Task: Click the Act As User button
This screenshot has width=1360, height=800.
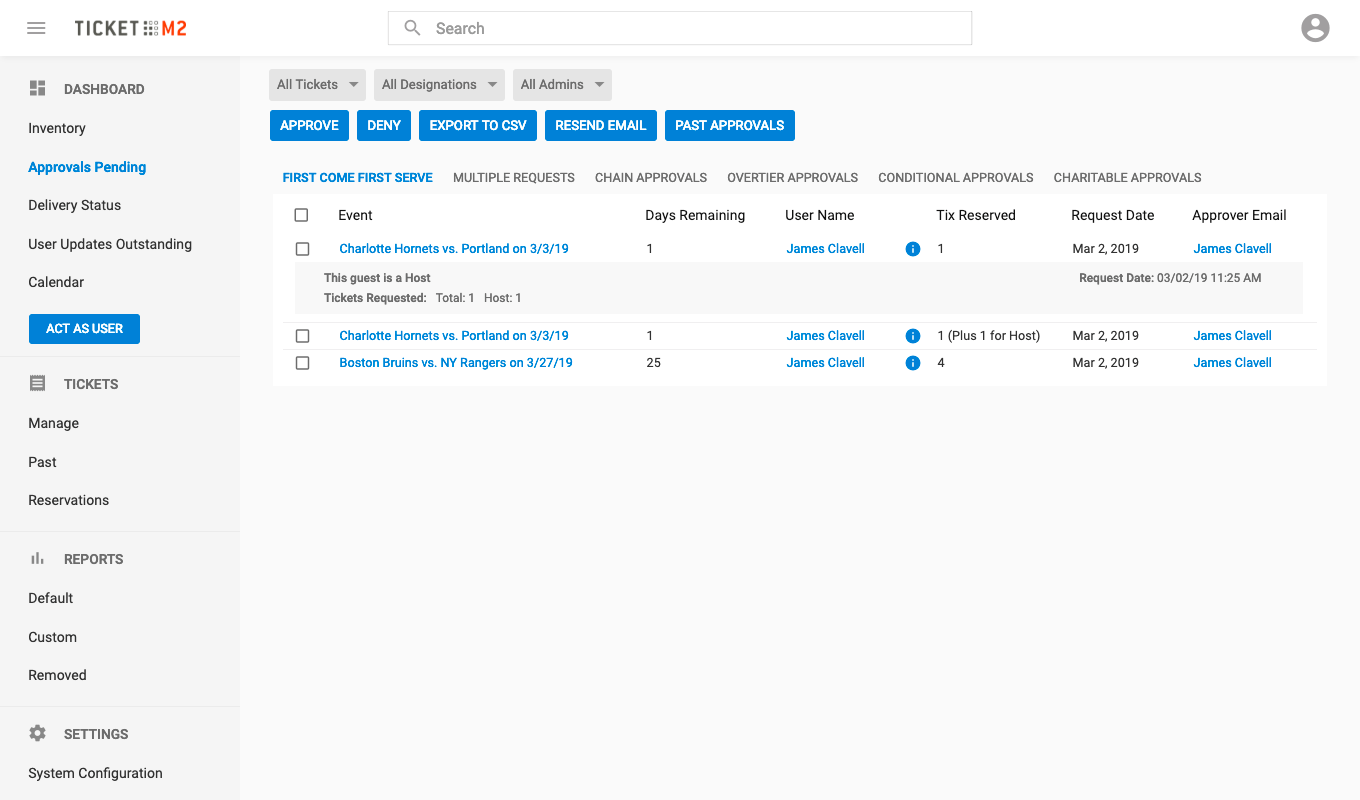Action: click(85, 329)
